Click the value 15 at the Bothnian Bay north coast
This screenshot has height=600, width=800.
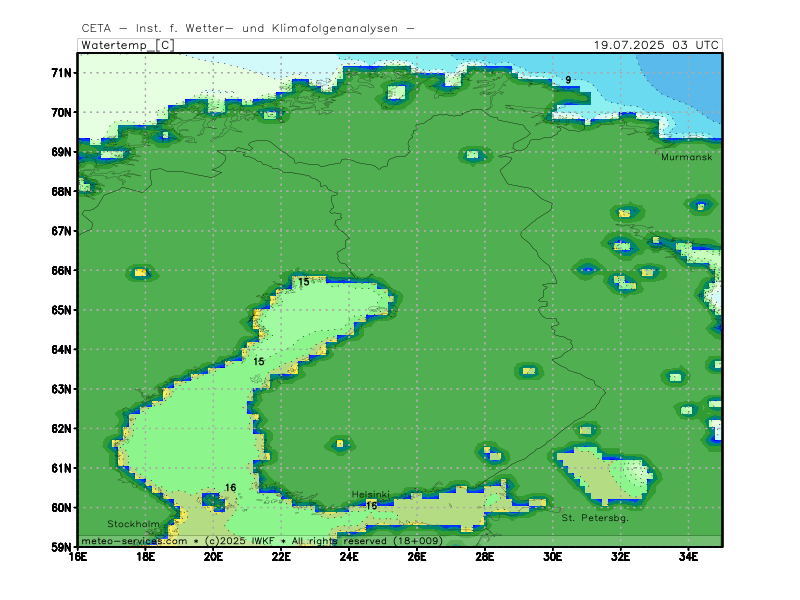tap(304, 282)
